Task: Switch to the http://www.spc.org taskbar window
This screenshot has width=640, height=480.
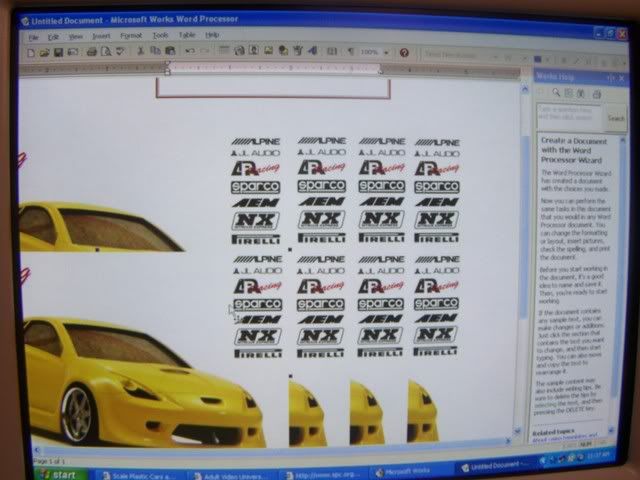Action: click(x=322, y=475)
